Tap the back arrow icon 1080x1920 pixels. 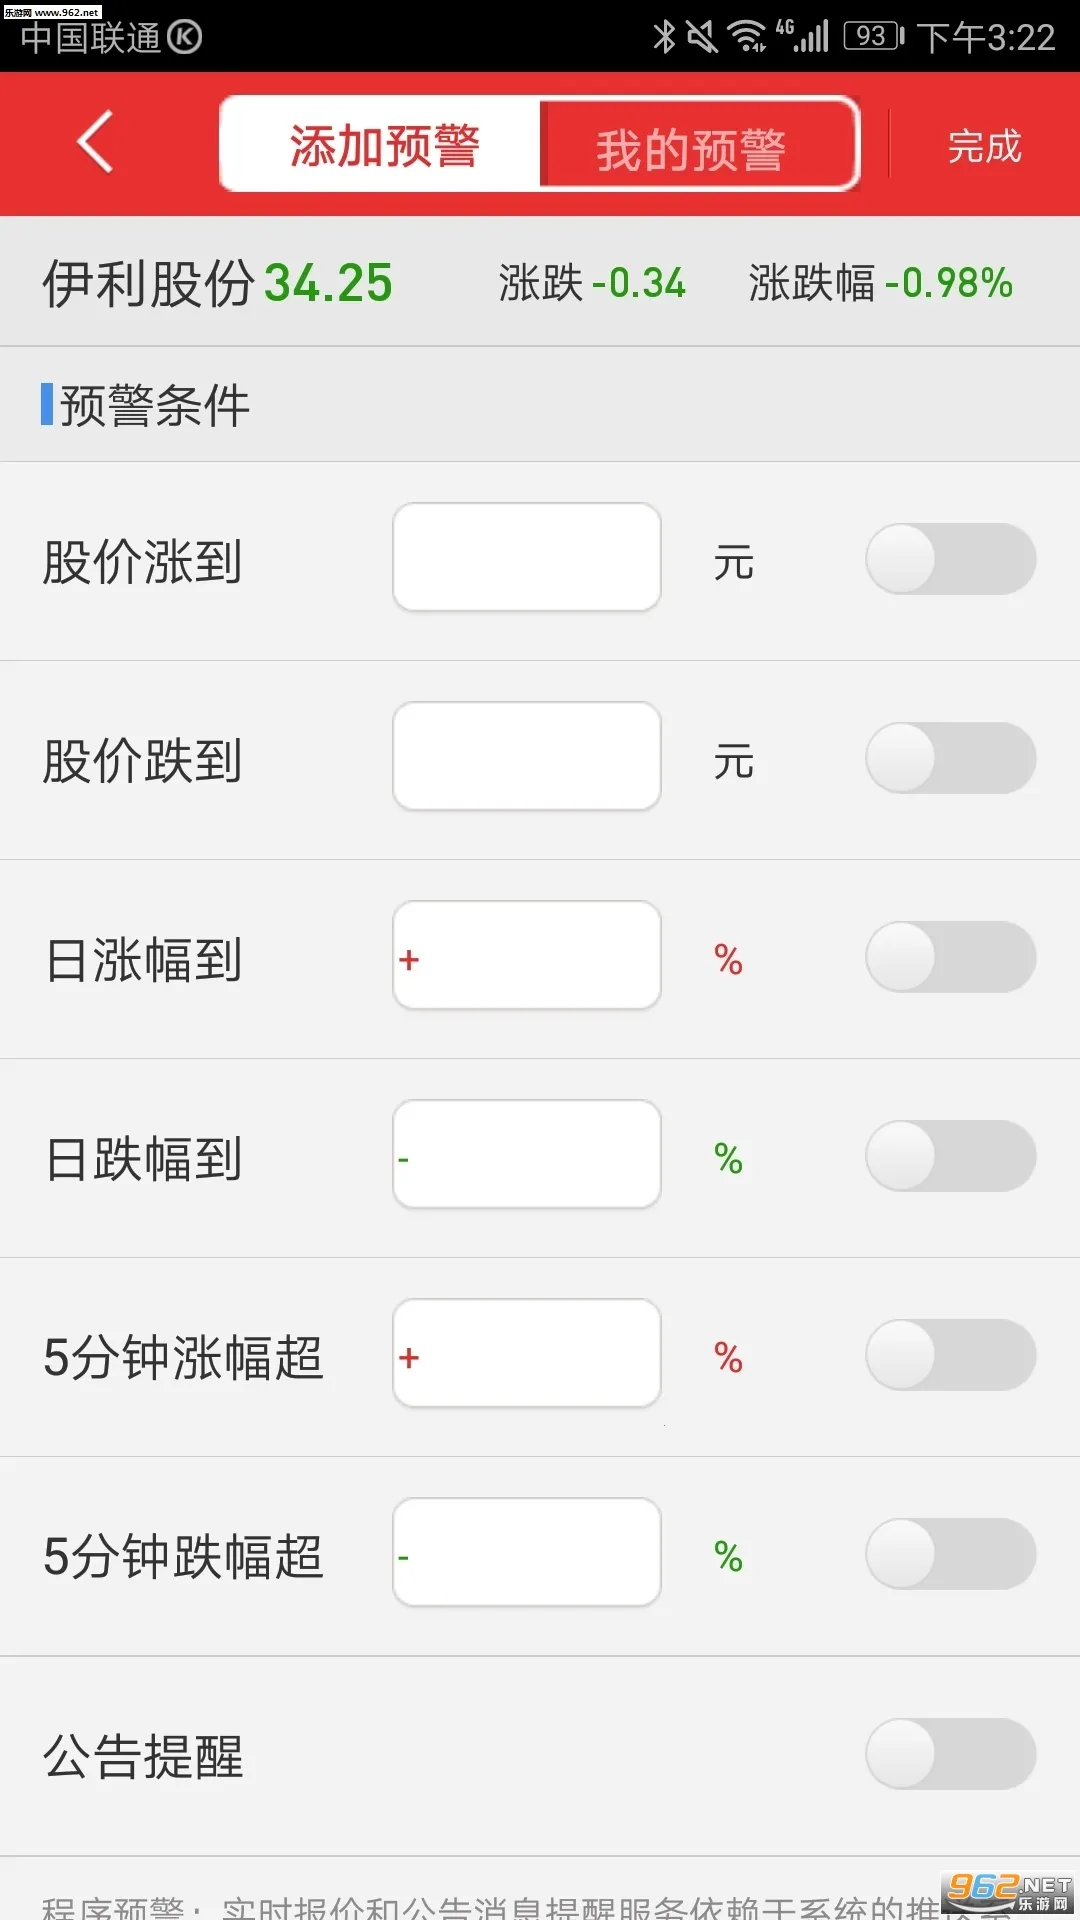click(96, 143)
